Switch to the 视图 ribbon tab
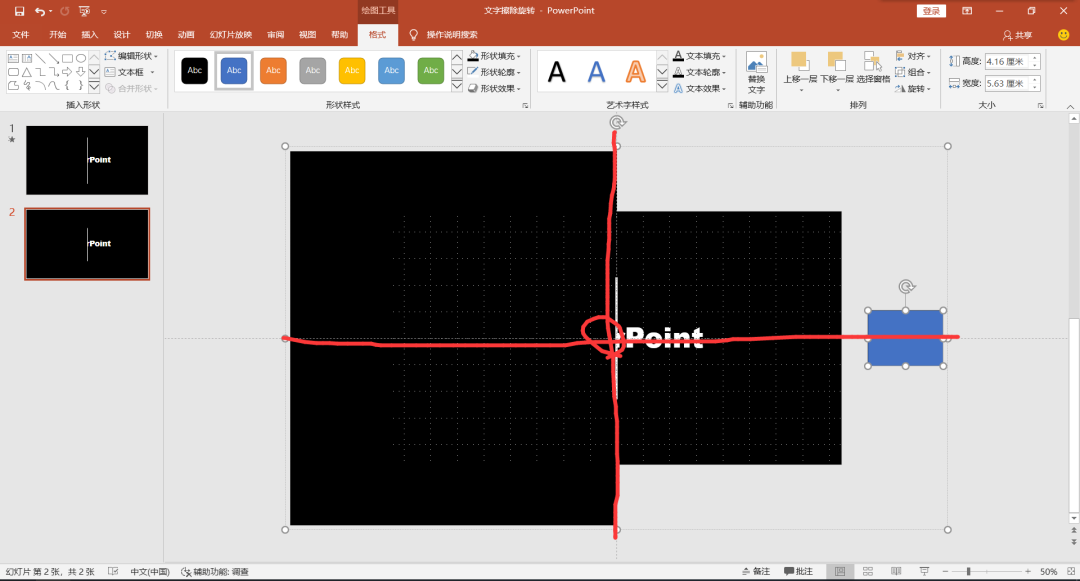The height and width of the screenshot is (581, 1080). click(x=307, y=34)
